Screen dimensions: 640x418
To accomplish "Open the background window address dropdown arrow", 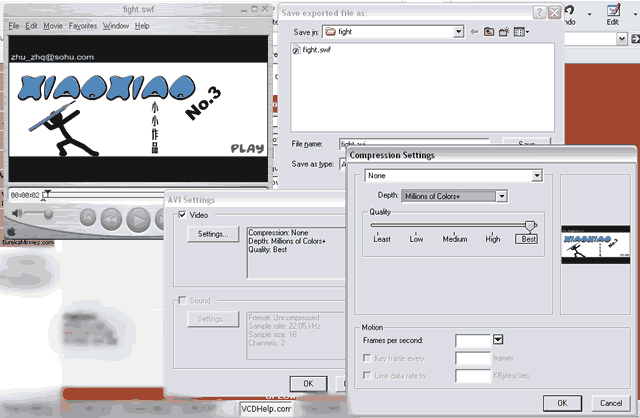I will [x=621, y=39].
